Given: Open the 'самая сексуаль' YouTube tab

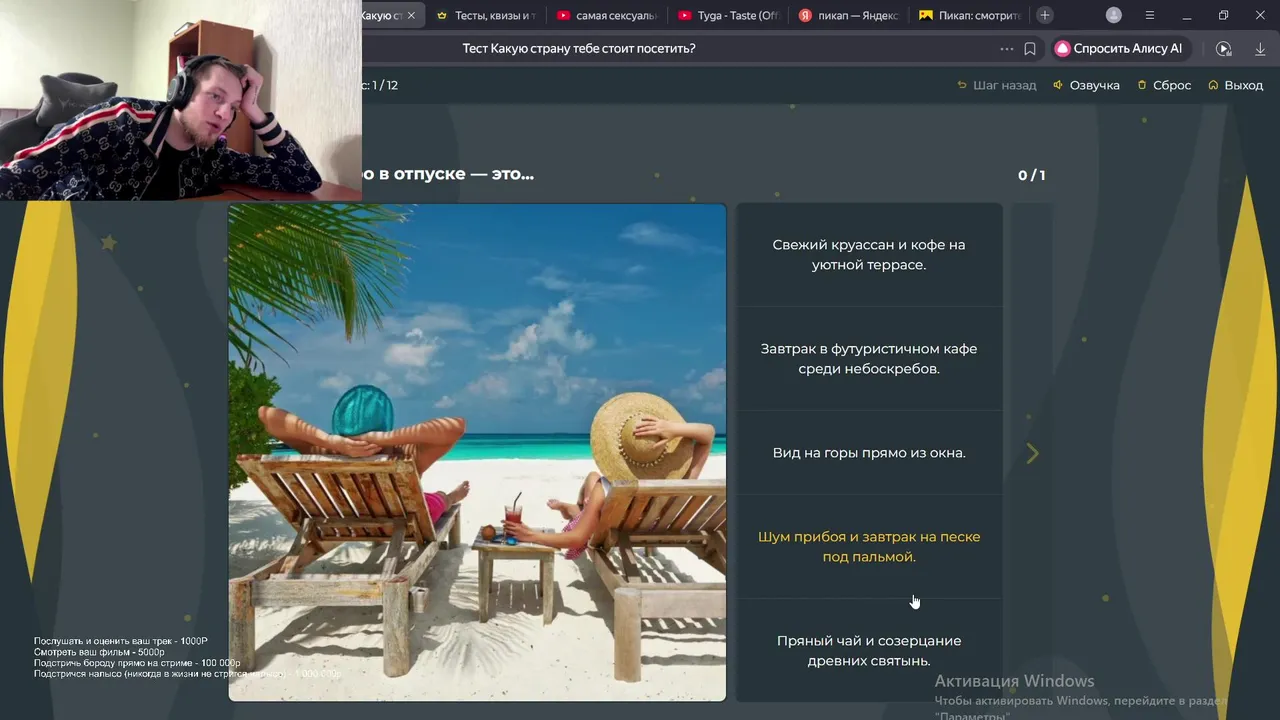Looking at the screenshot, I should click(607, 15).
